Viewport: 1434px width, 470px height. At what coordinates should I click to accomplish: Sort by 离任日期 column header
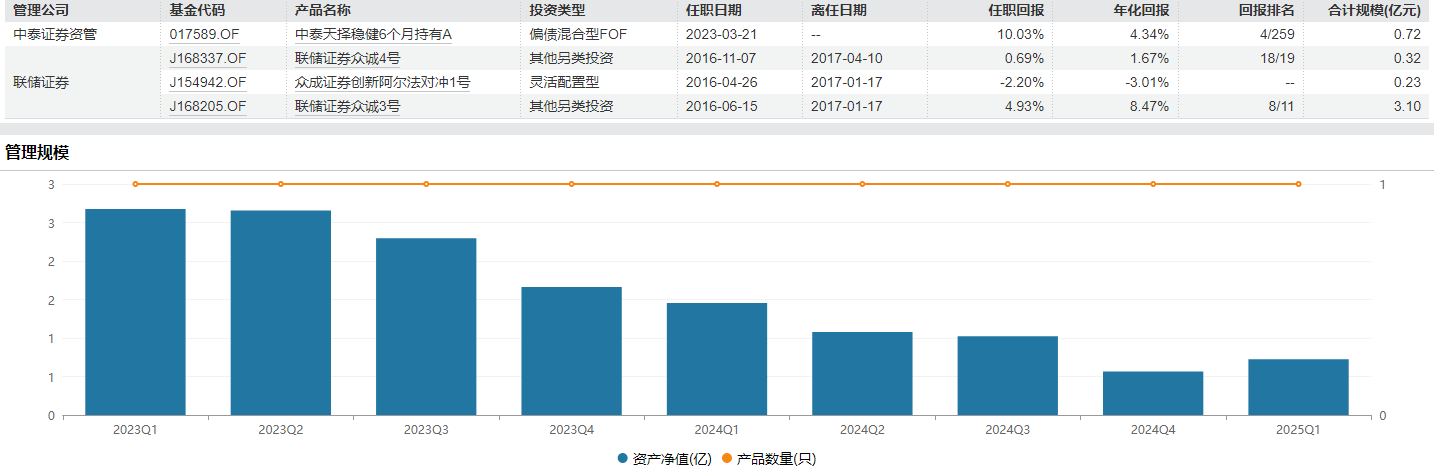(839, 10)
